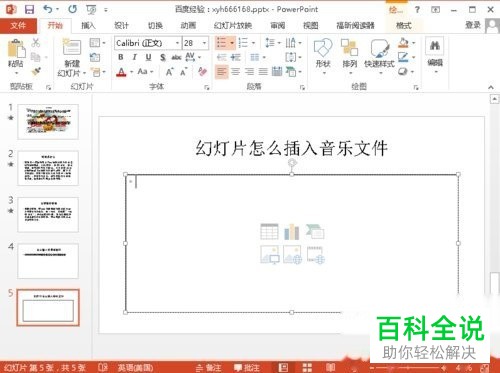This screenshot has height=373, width=500.
Task: Toggle Italic formatting
Action: 135,57
